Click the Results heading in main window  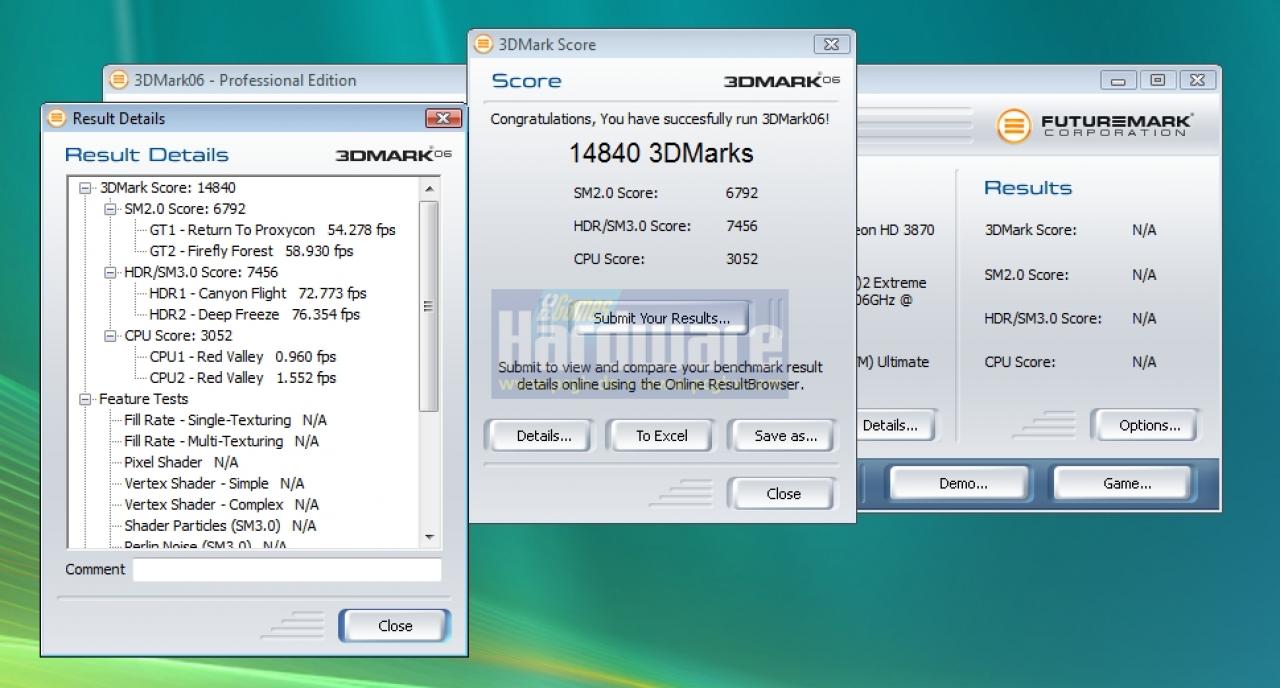point(1028,188)
